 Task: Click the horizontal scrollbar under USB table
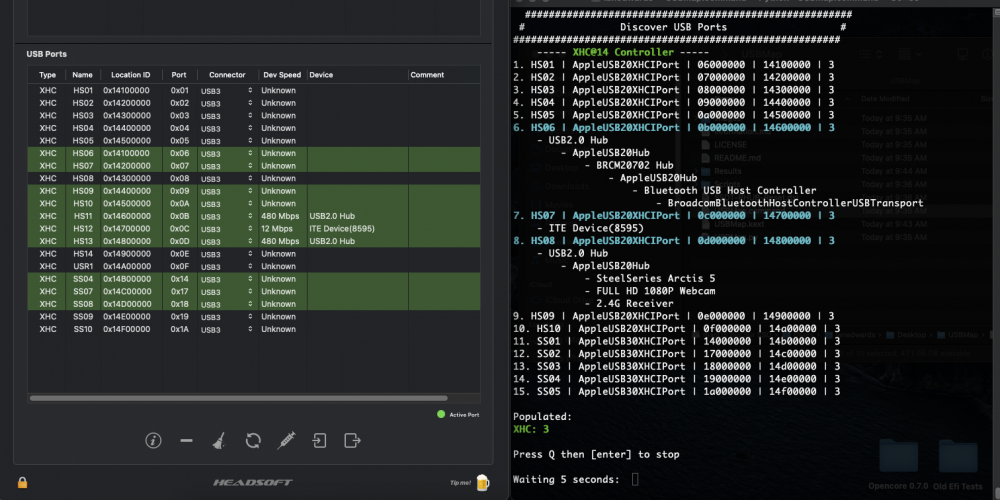tap(239, 398)
